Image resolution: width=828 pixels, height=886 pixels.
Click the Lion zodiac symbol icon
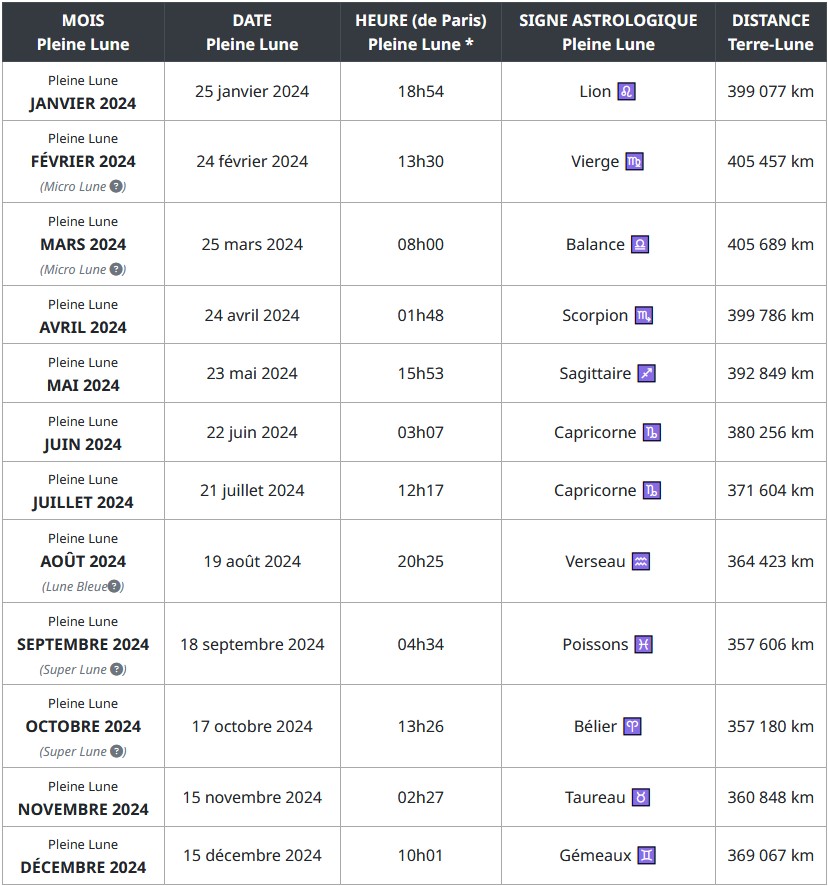tap(627, 92)
